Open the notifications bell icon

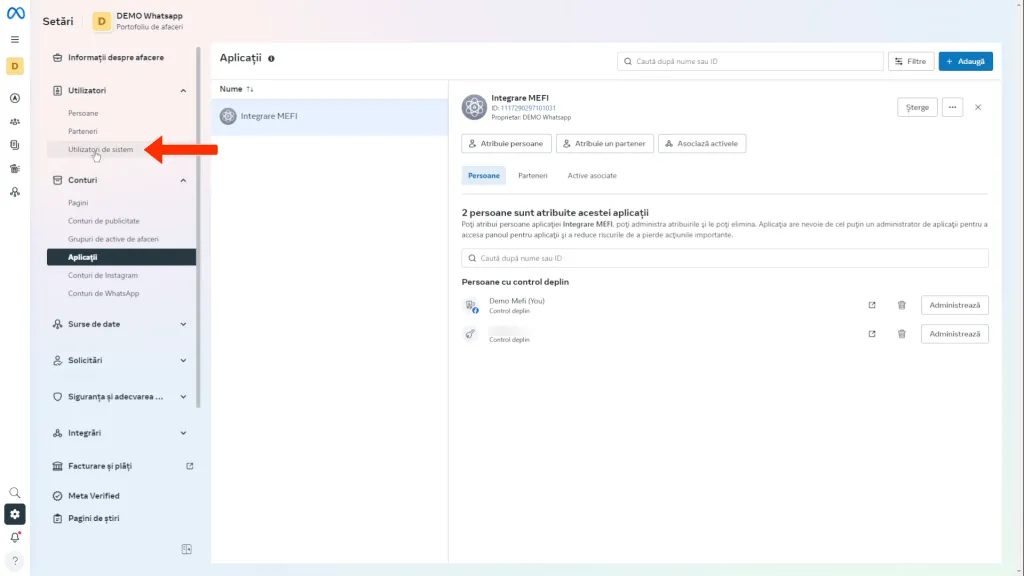click(15, 537)
